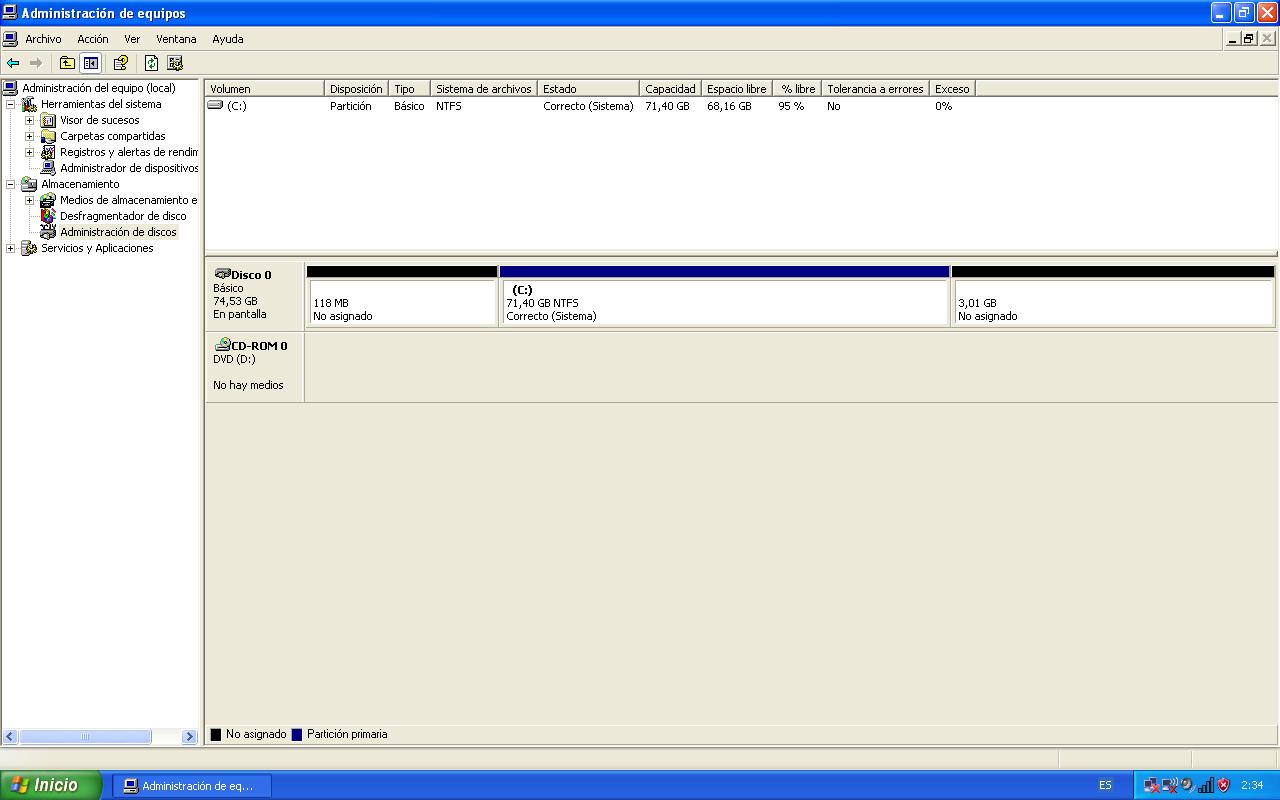Screen dimensions: 1280x800
Task: Click the toolbar icon with gear overlay
Action: [x=175, y=63]
